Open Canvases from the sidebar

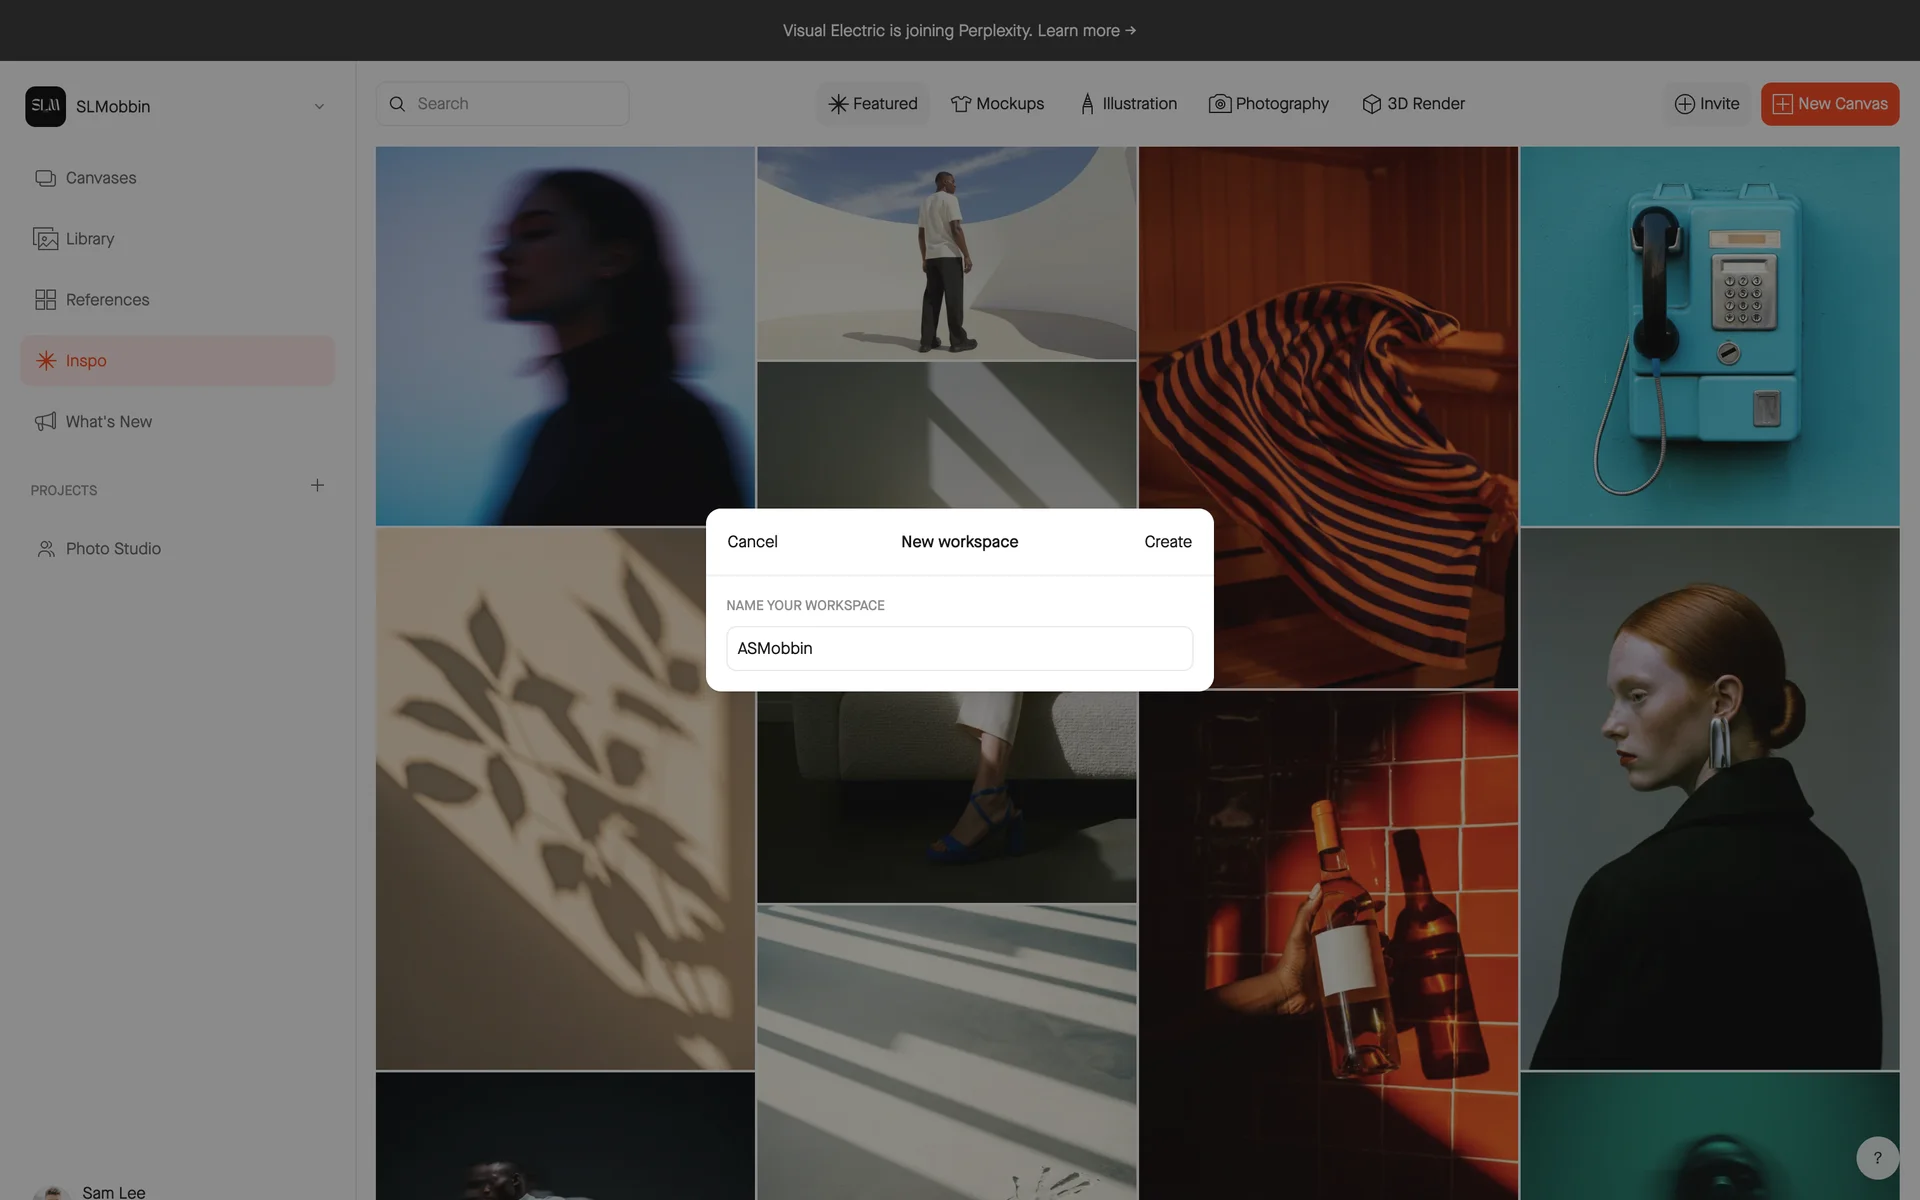click(100, 178)
